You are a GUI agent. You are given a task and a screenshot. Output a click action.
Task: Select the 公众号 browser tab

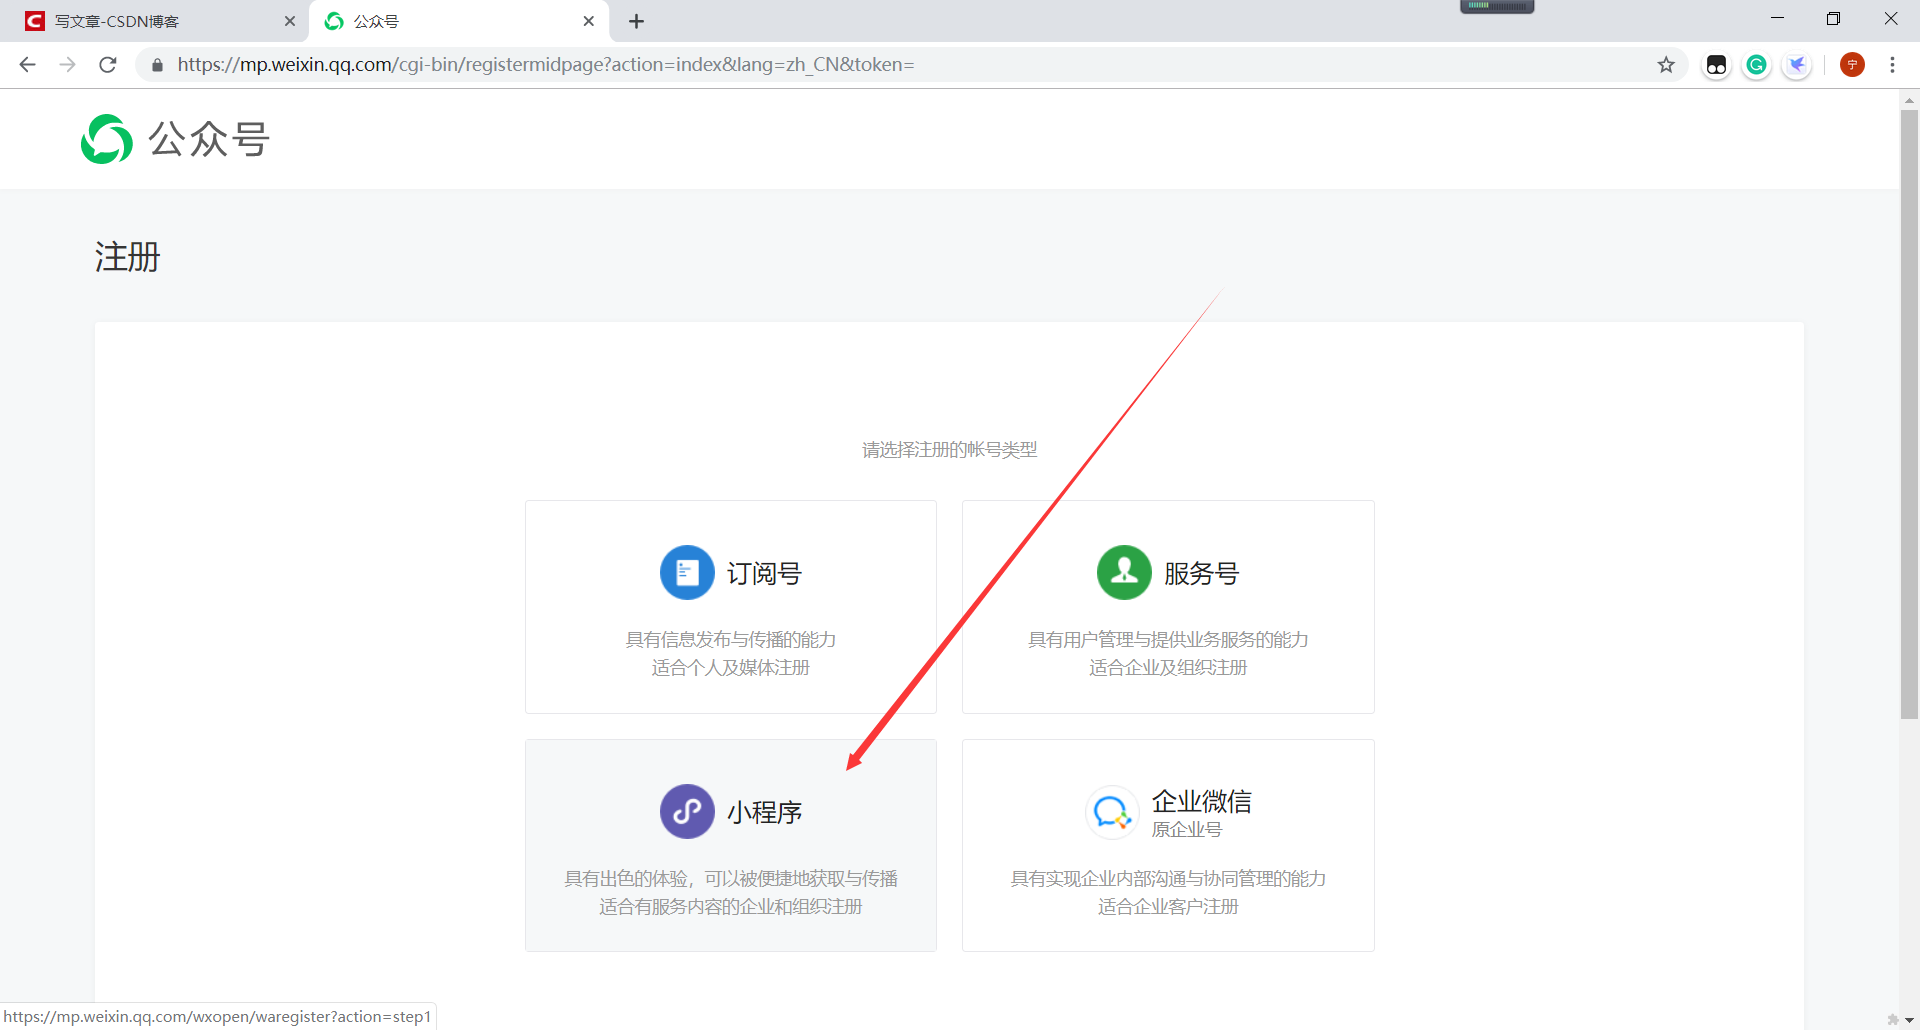(460, 21)
